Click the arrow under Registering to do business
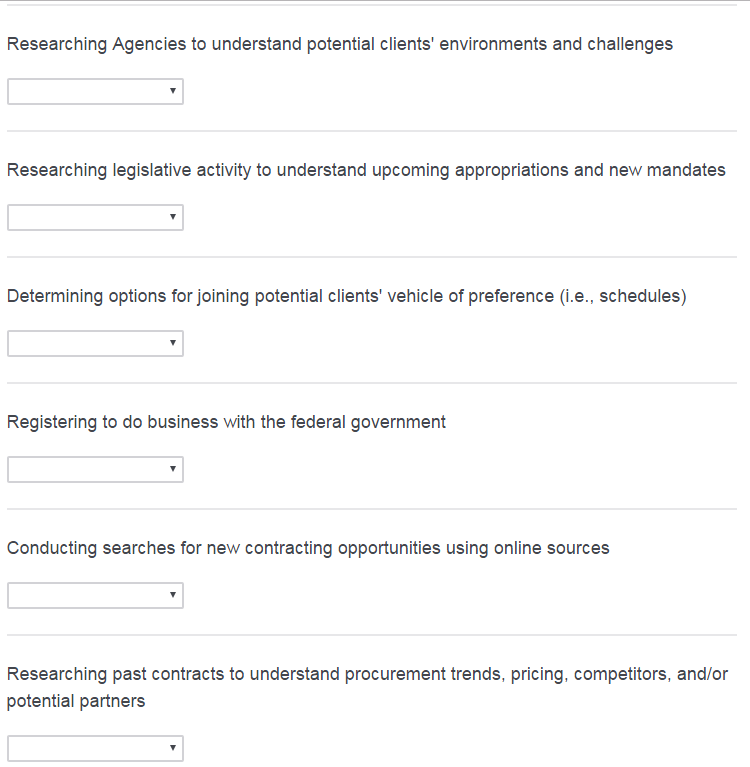 coord(173,470)
